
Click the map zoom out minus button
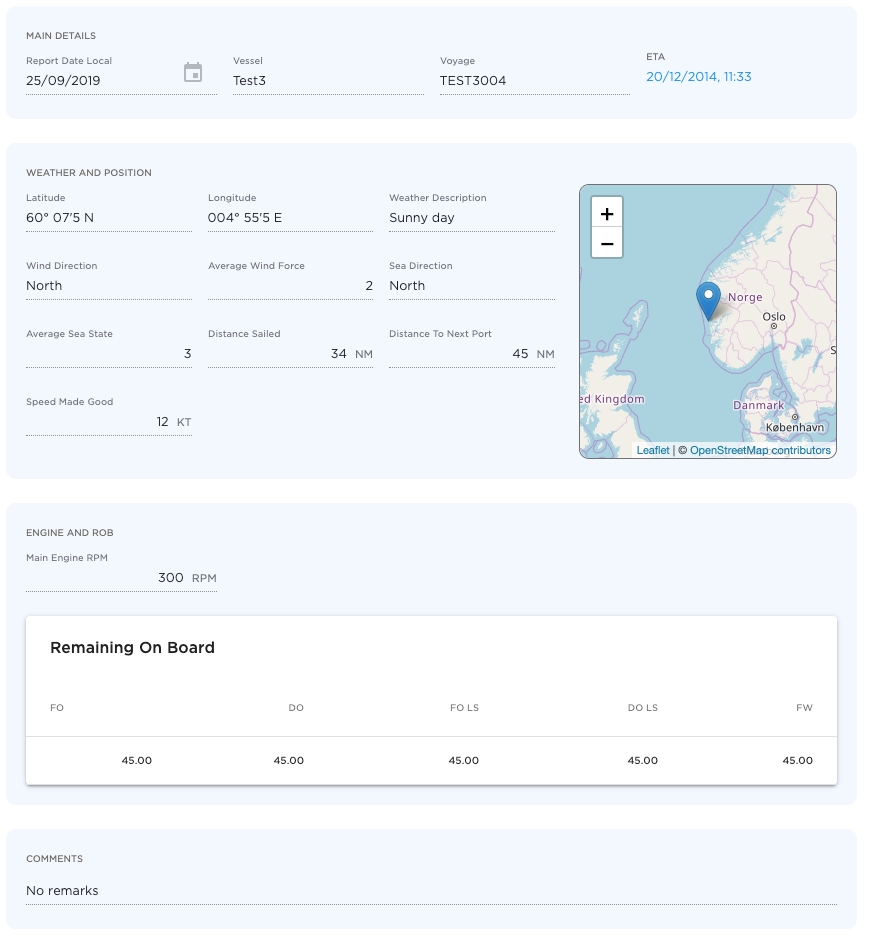607,243
